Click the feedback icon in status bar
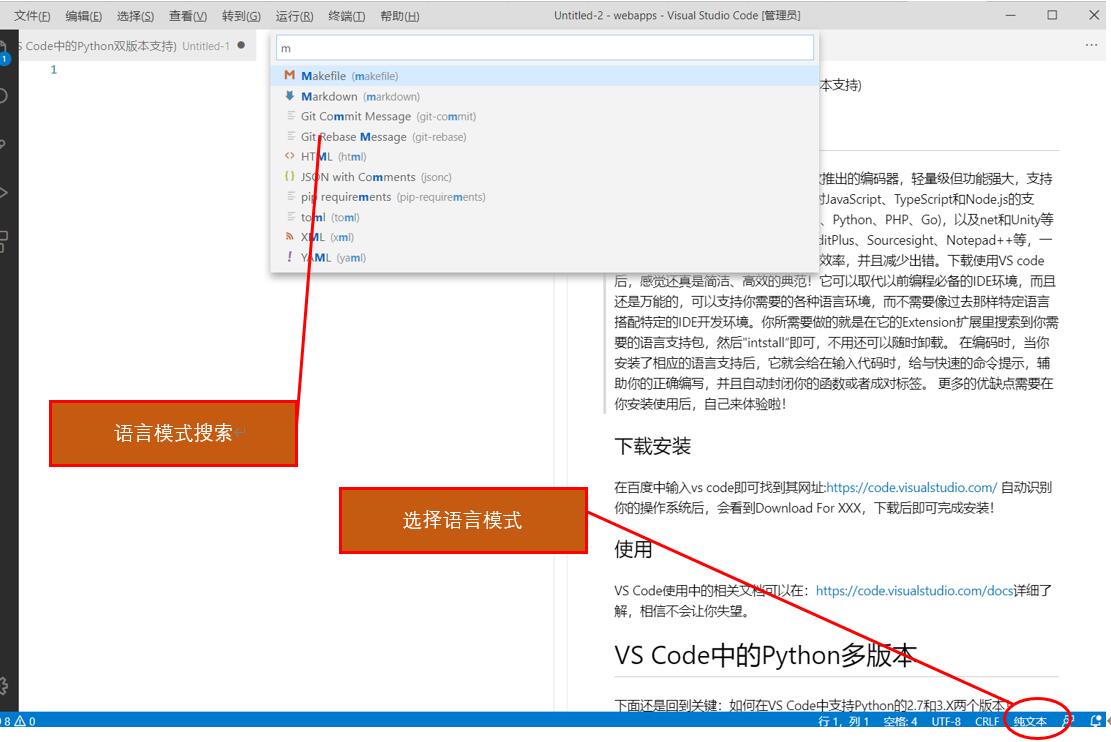 [x=1068, y=721]
